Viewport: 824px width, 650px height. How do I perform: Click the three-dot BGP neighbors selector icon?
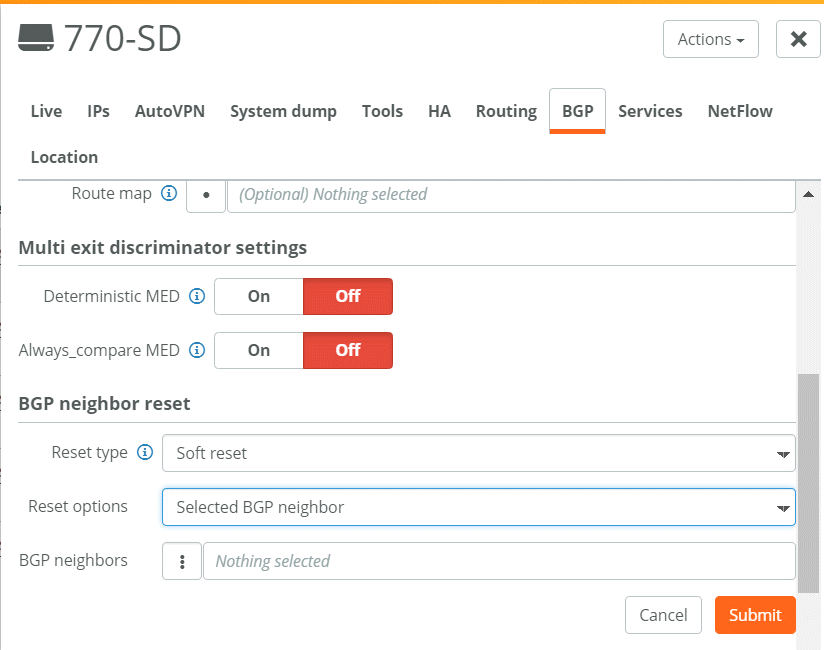click(182, 561)
